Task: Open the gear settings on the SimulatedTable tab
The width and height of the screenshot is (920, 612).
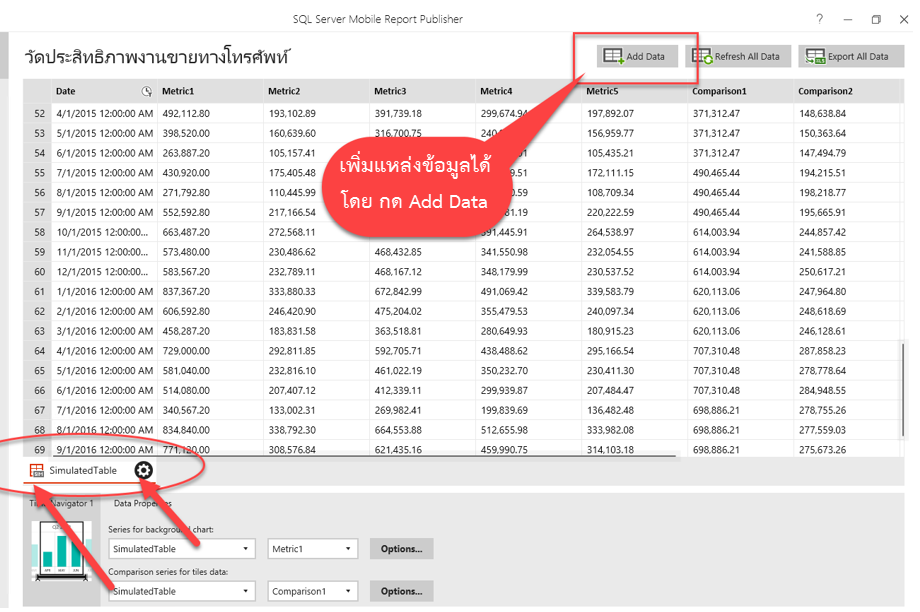Action: tap(143, 470)
